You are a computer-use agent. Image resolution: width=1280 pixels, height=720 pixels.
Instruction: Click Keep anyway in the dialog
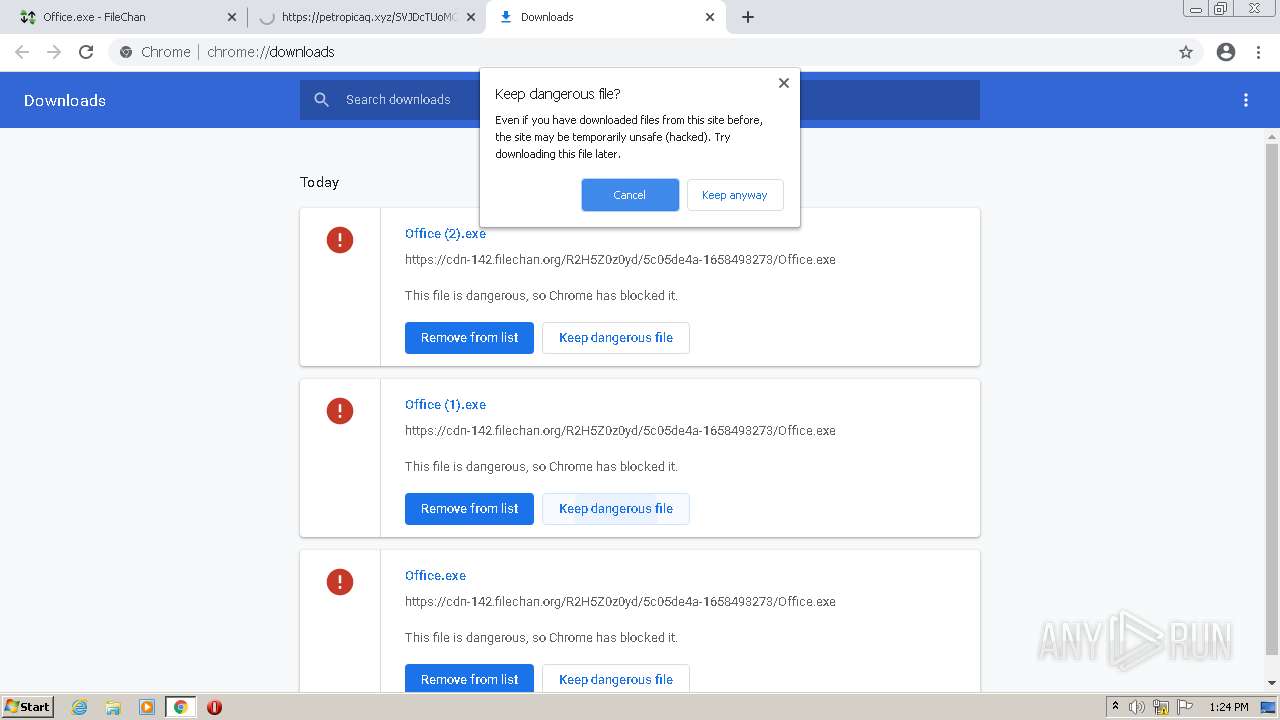click(735, 195)
